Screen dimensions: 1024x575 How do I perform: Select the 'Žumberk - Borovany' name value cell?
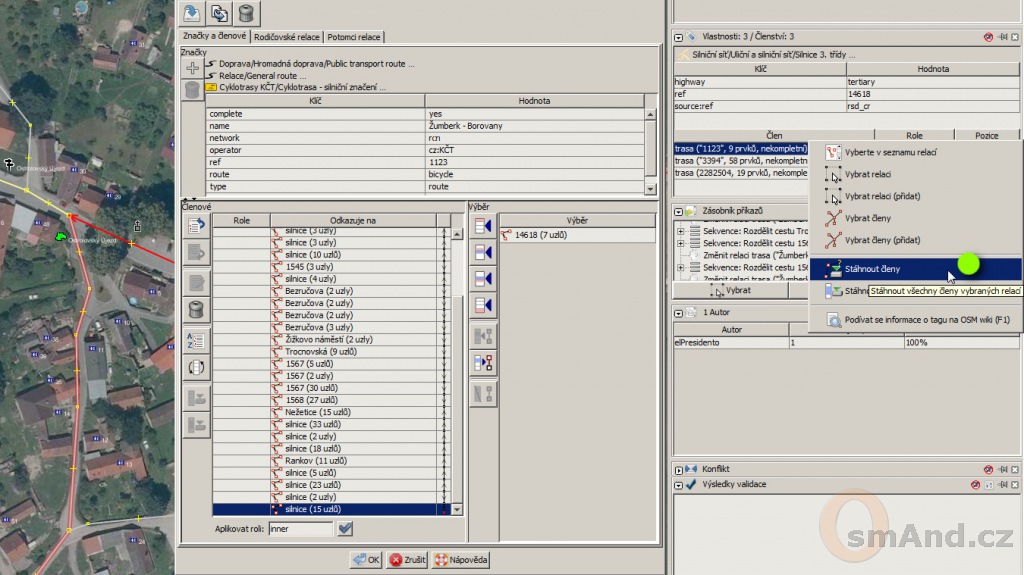click(x=535, y=126)
